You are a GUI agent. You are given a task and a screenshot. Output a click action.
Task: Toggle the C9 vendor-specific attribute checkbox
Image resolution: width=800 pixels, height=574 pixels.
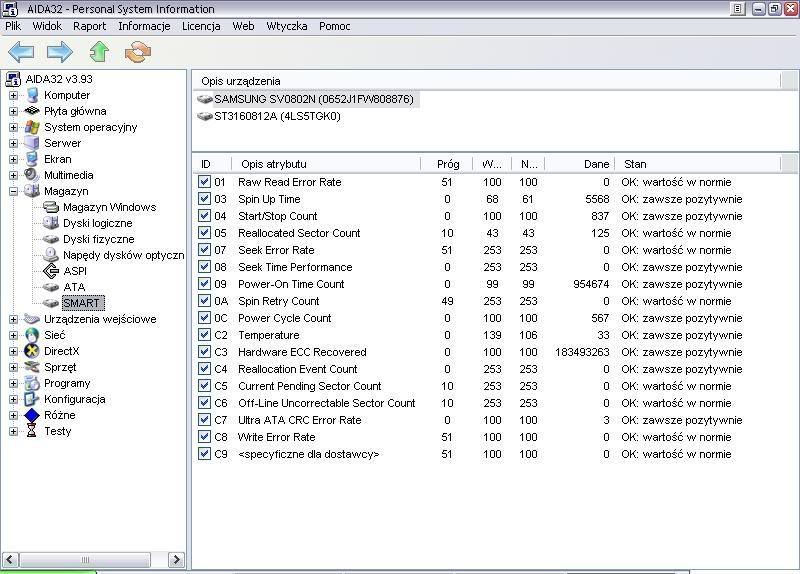point(205,454)
